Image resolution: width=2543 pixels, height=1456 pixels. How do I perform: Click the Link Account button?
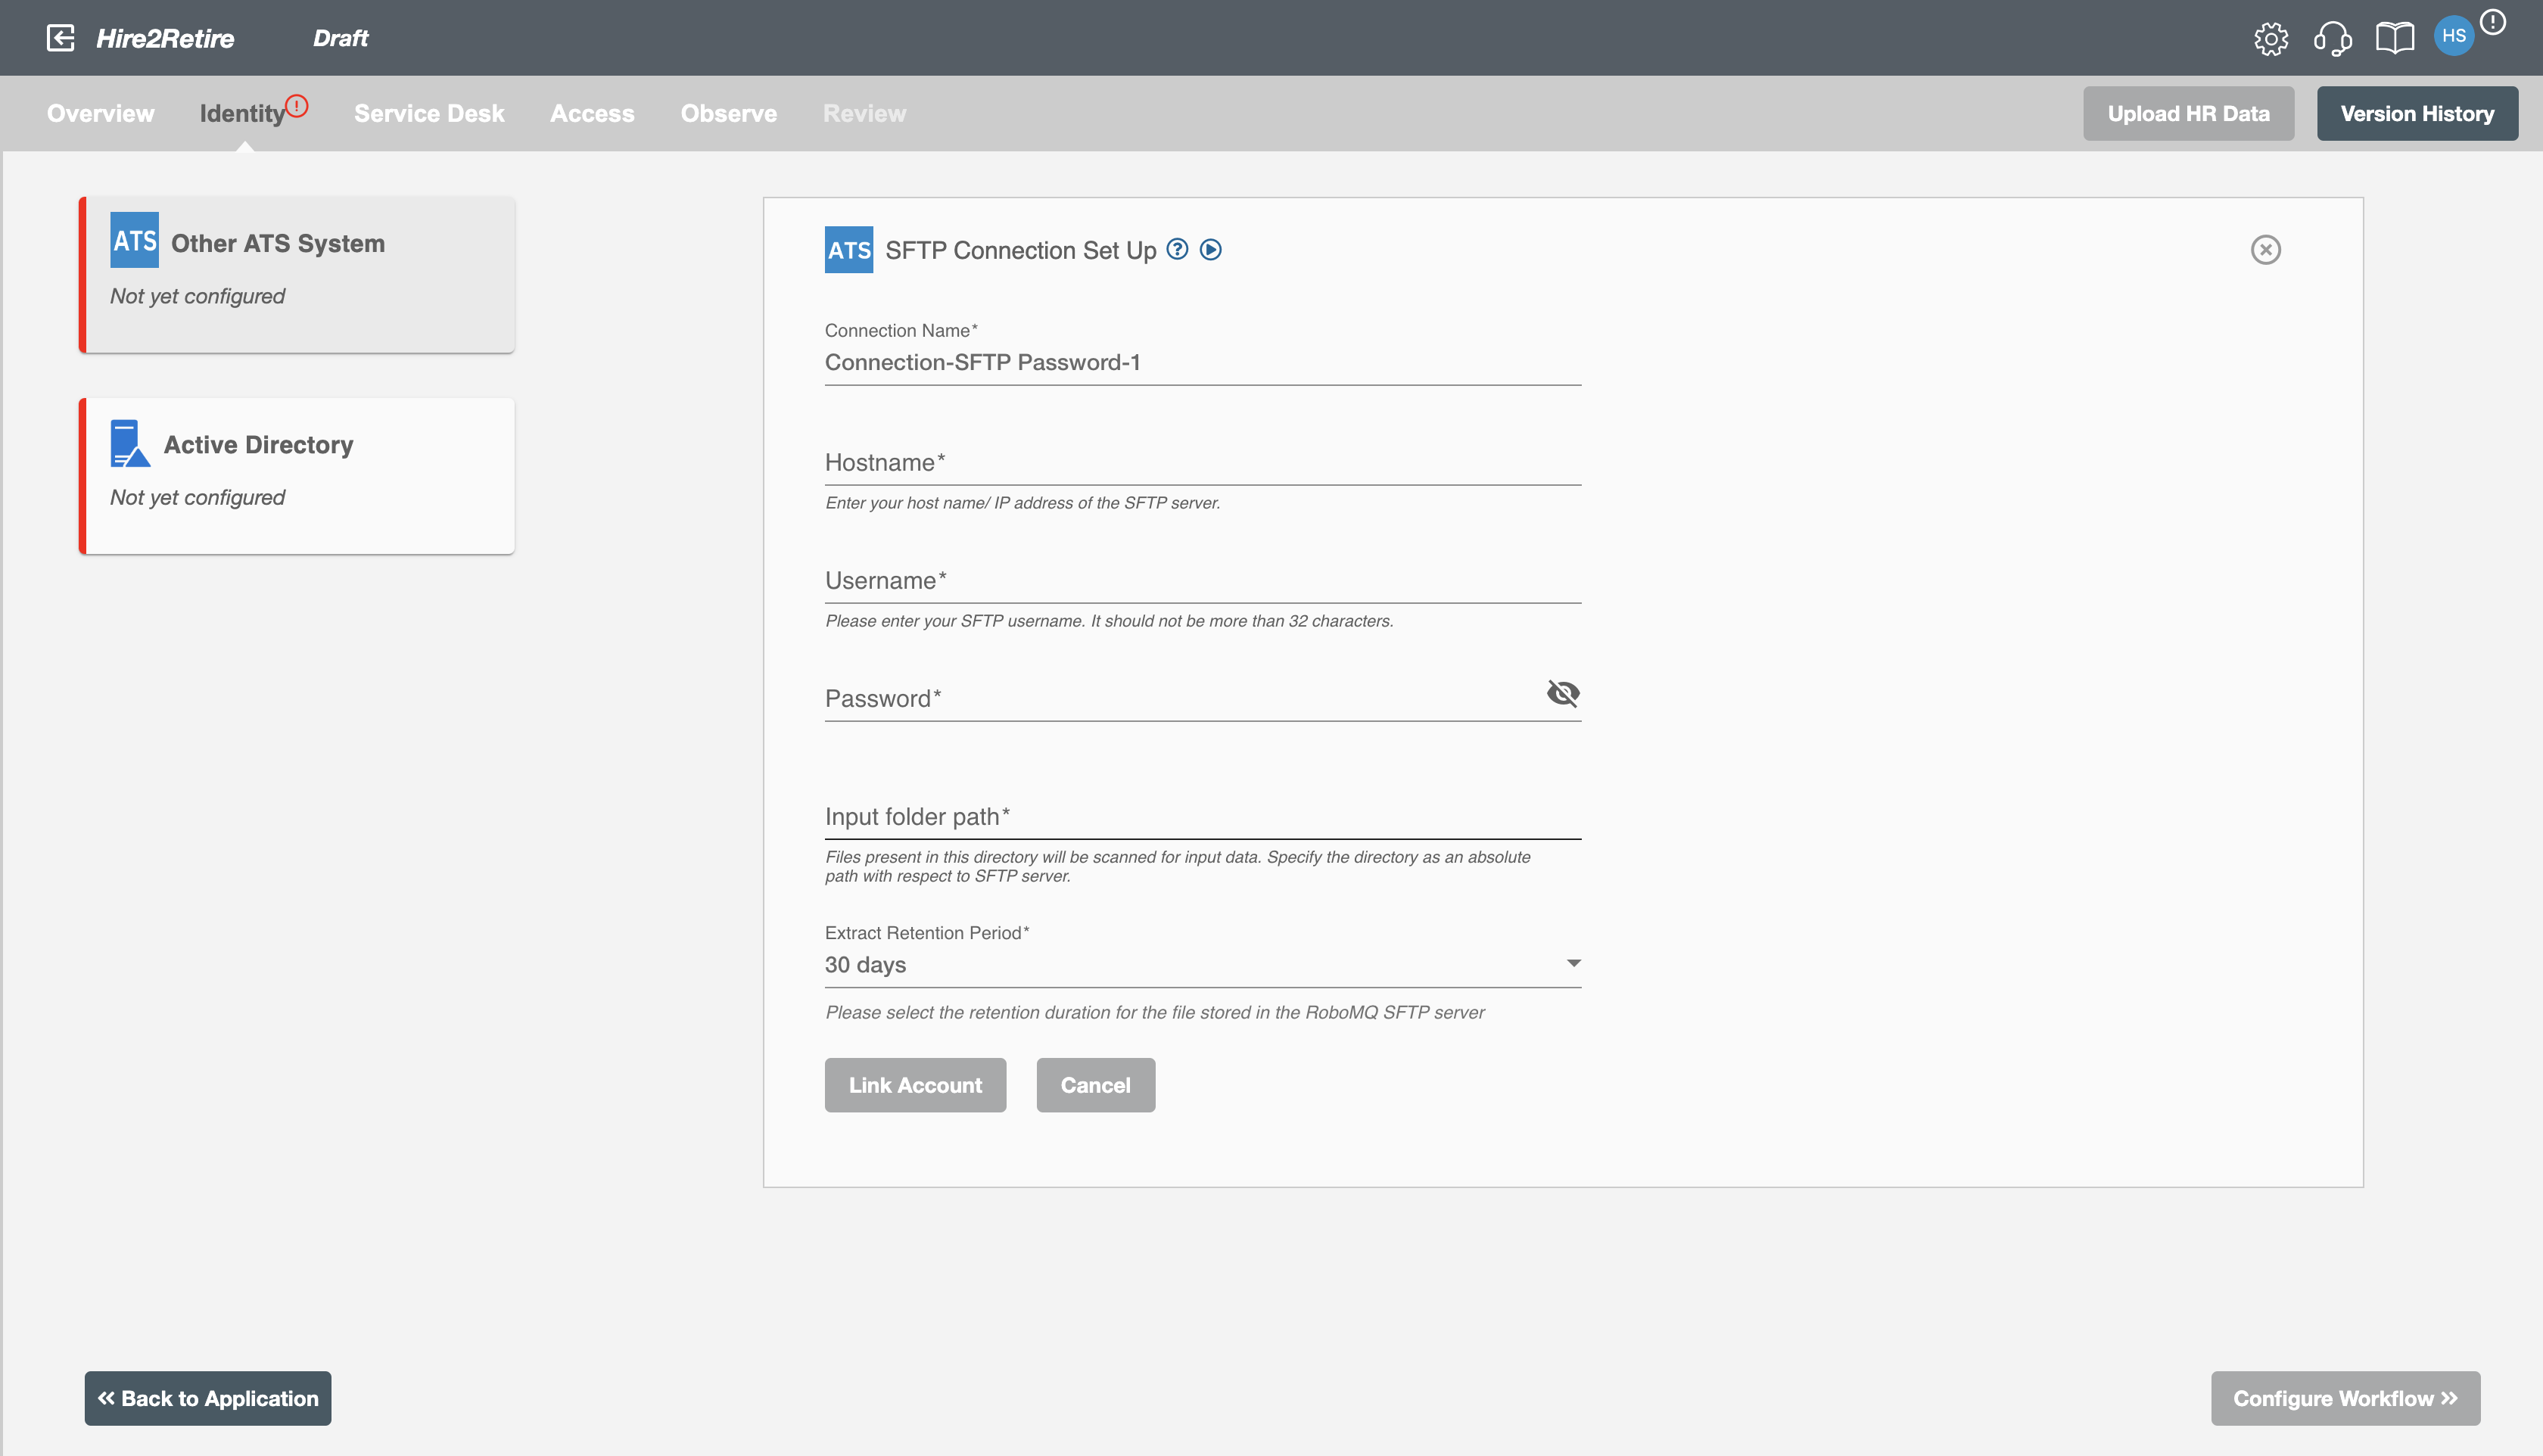tap(915, 1084)
